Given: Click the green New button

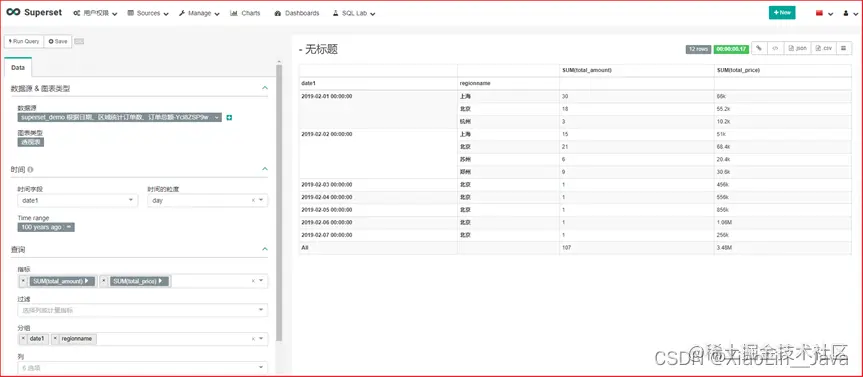Looking at the screenshot, I should [x=782, y=13].
